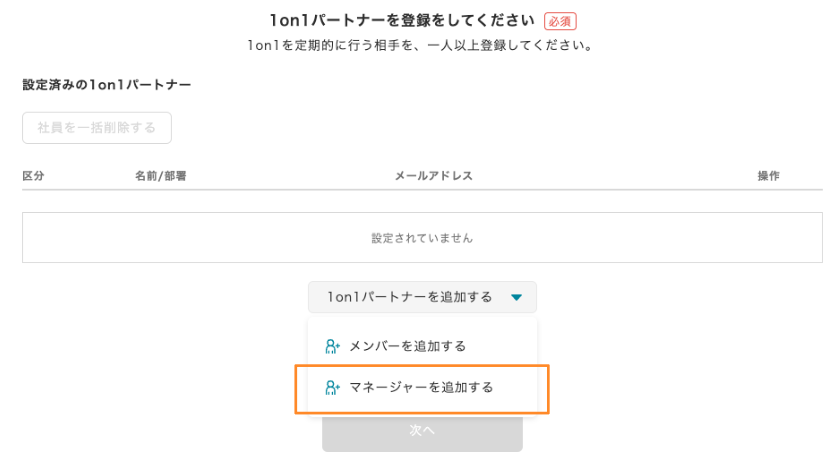Click the メールアドレス column header

433,176
